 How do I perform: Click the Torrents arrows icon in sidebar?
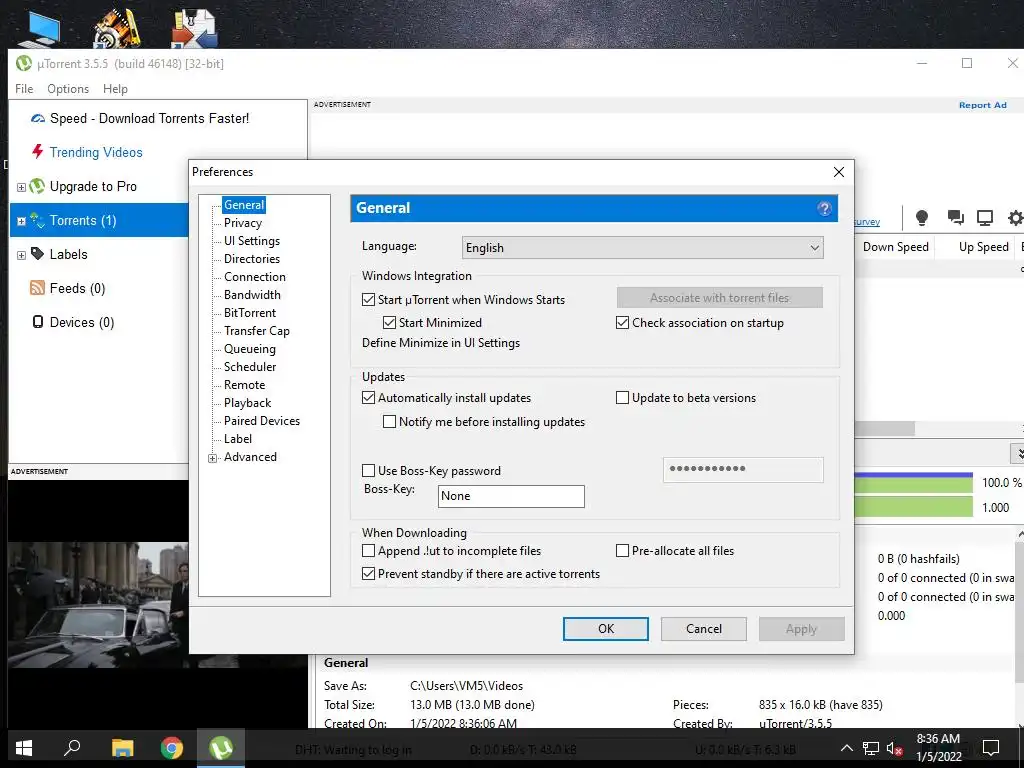(x=37, y=220)
